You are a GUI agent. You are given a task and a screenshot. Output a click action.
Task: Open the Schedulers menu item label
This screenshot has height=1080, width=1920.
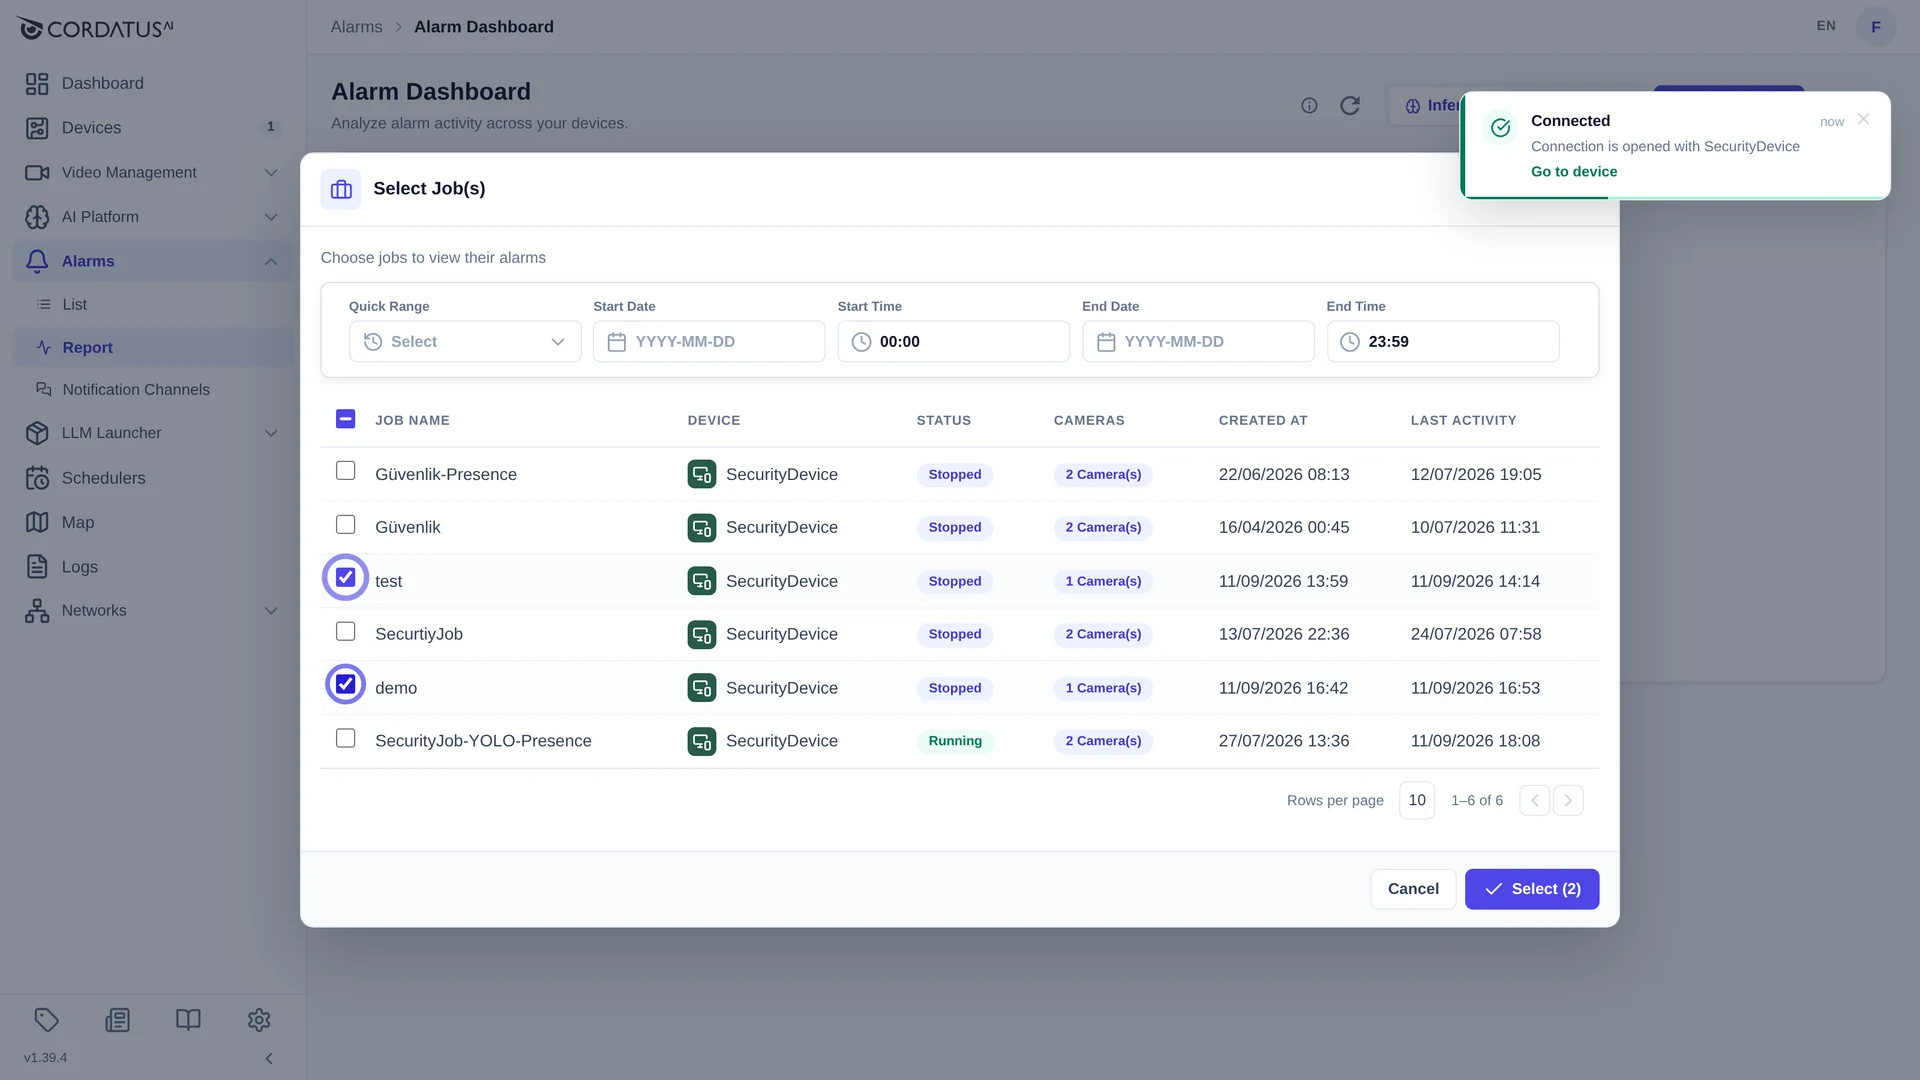coord(103,478)
